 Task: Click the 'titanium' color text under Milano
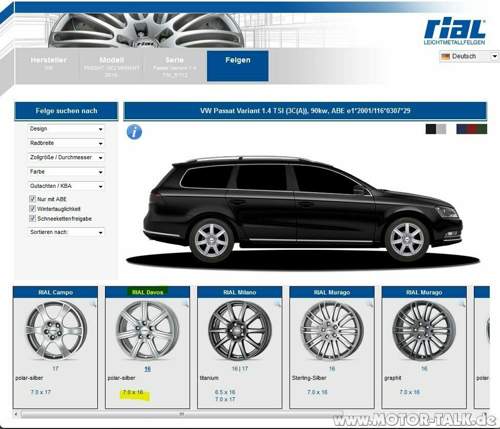pos(209,378)
